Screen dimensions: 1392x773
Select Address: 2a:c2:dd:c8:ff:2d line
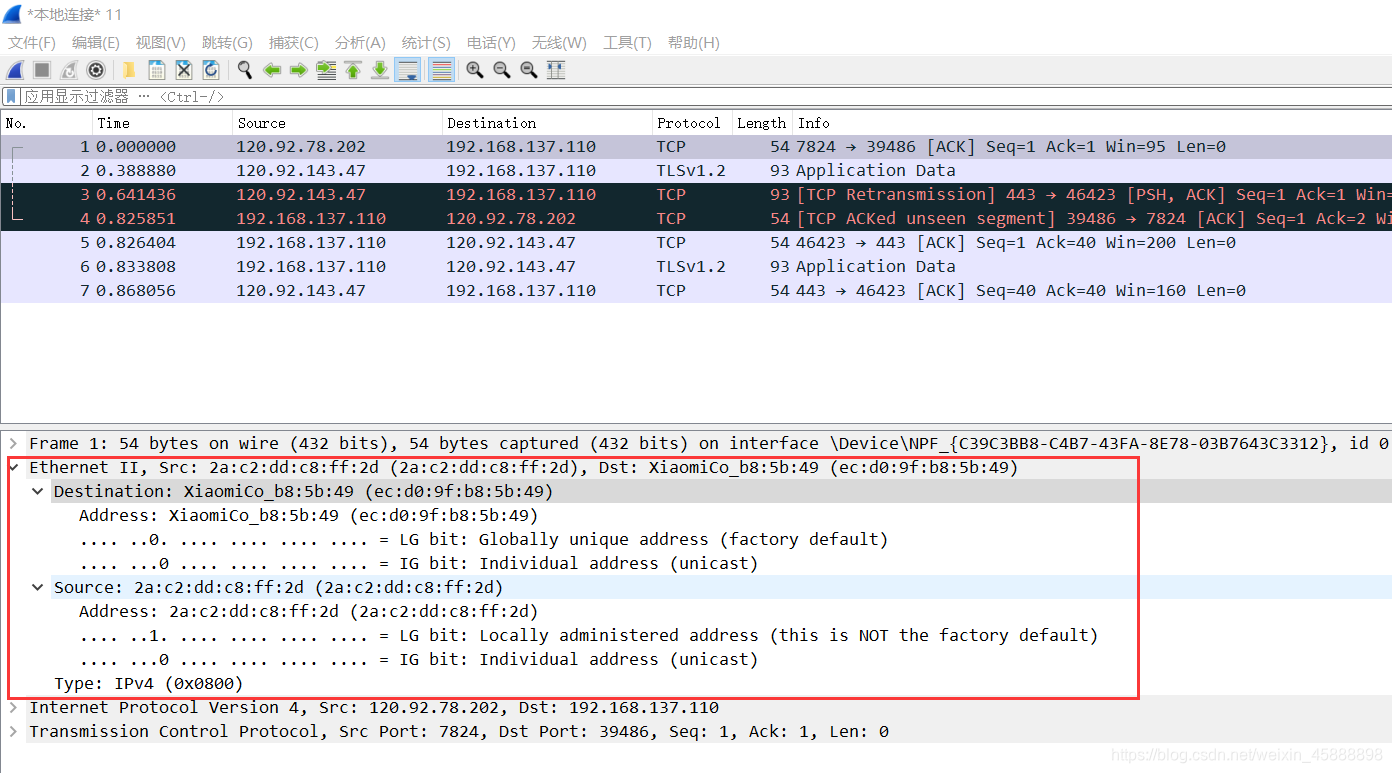[x=309, y=611]
